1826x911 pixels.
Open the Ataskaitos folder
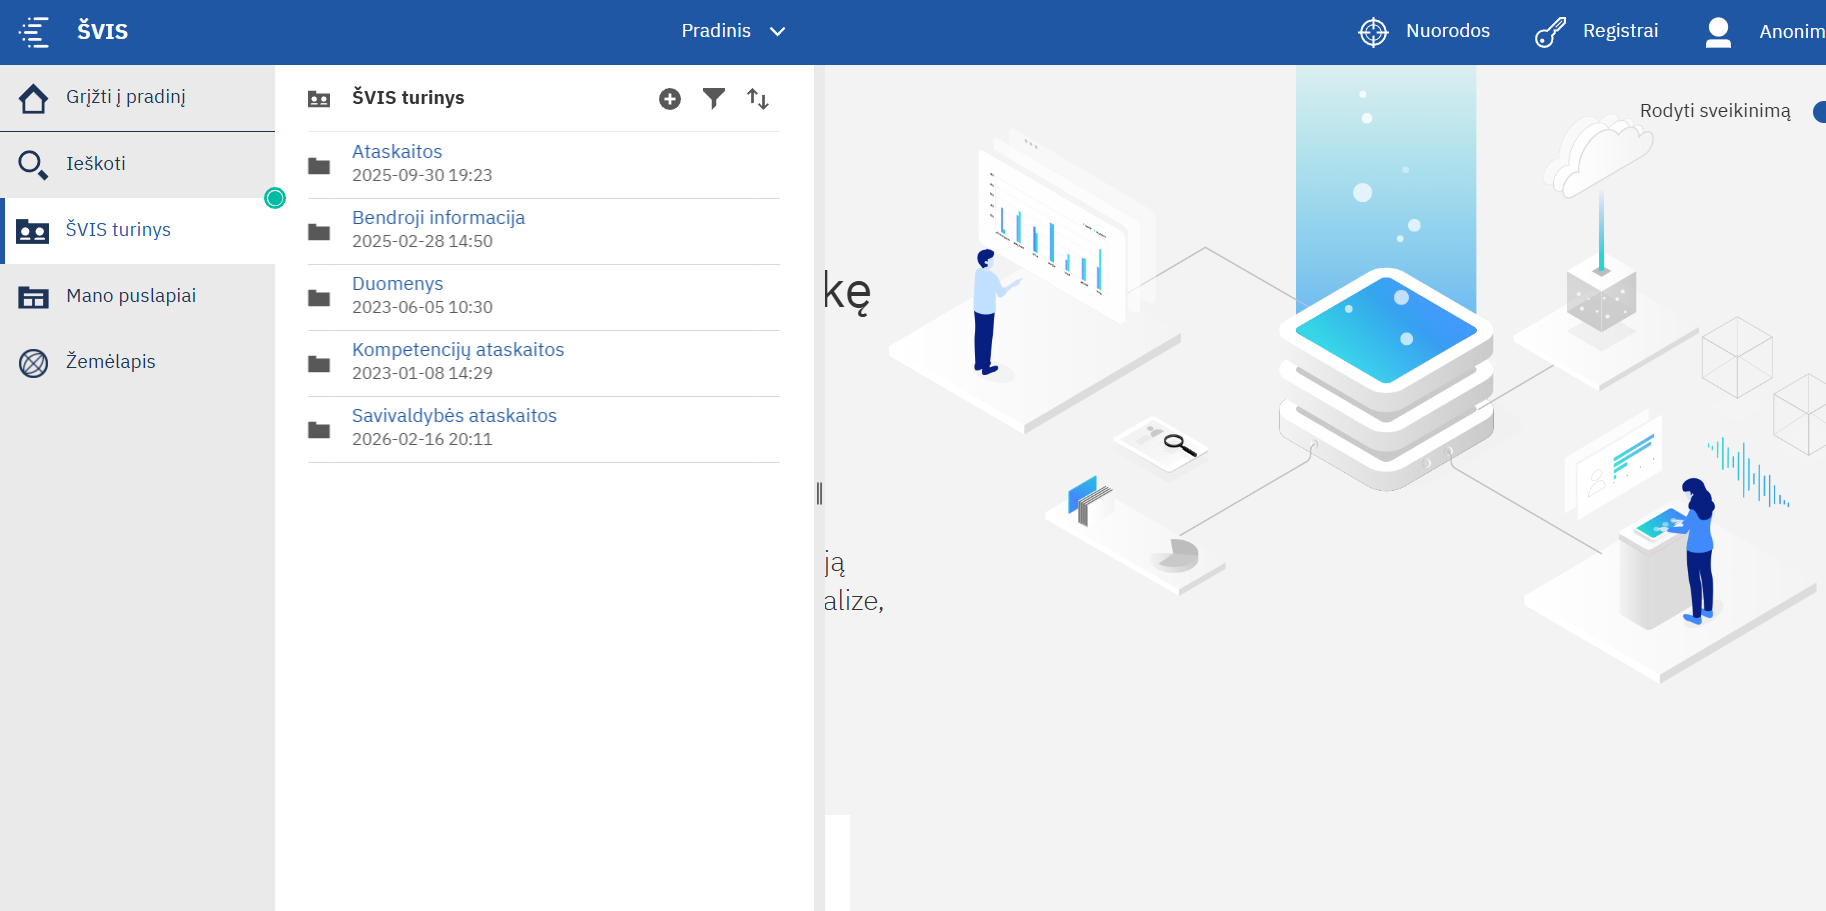397,152
